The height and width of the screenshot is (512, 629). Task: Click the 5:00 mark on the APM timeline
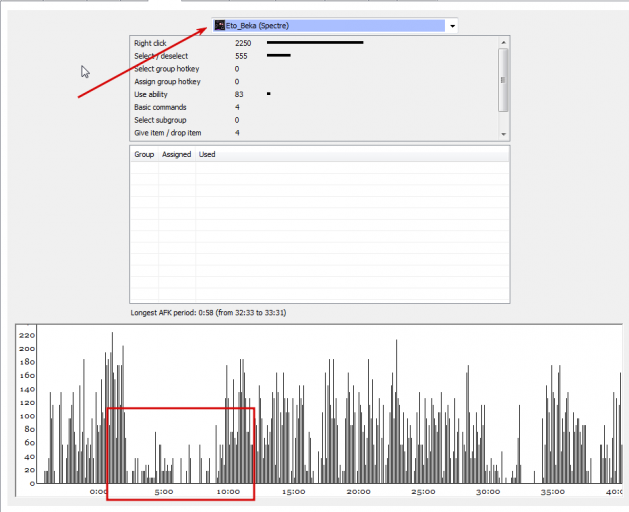164,492
